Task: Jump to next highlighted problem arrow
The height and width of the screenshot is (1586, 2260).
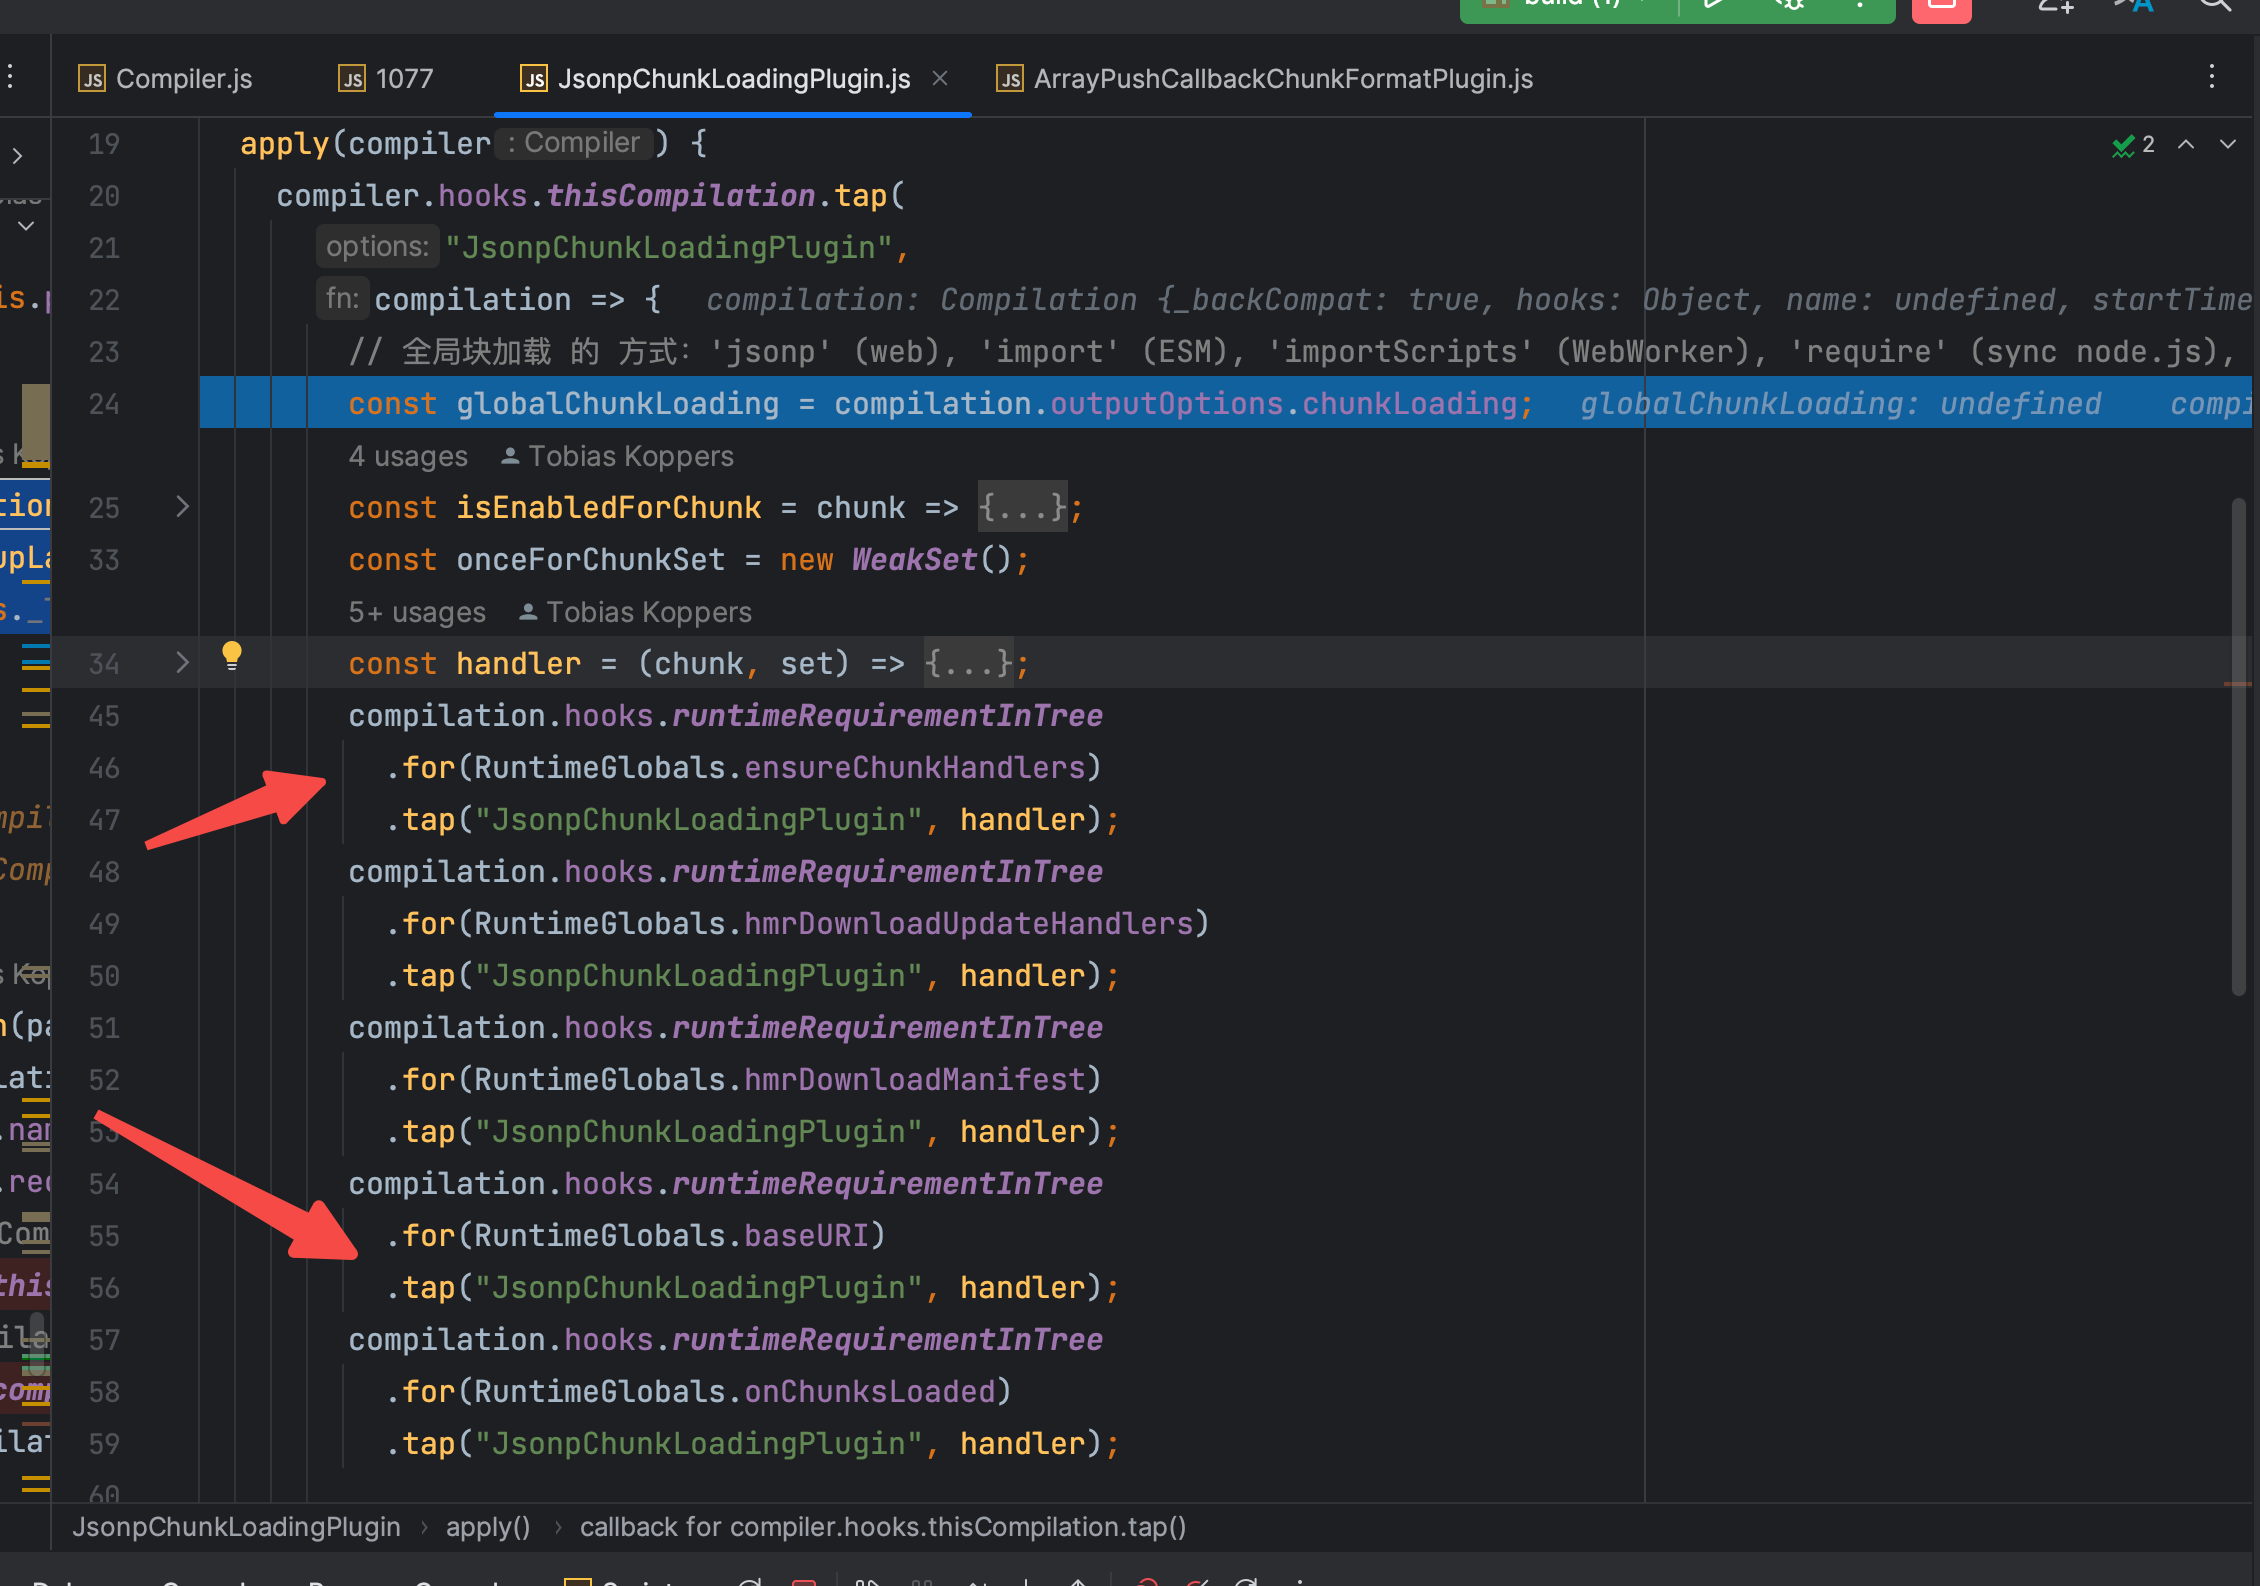Action: tap(2228, 145)
